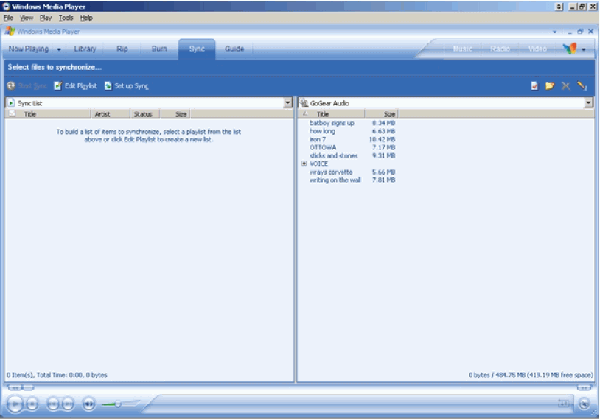This screenshot has width=600, height=419.
Task: Click the create folder icon on device
Action: click(549, 86)
